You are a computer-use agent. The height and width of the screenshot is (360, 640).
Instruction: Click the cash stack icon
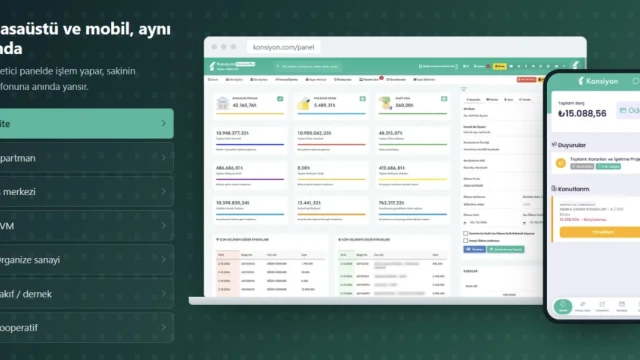point(385,103)
